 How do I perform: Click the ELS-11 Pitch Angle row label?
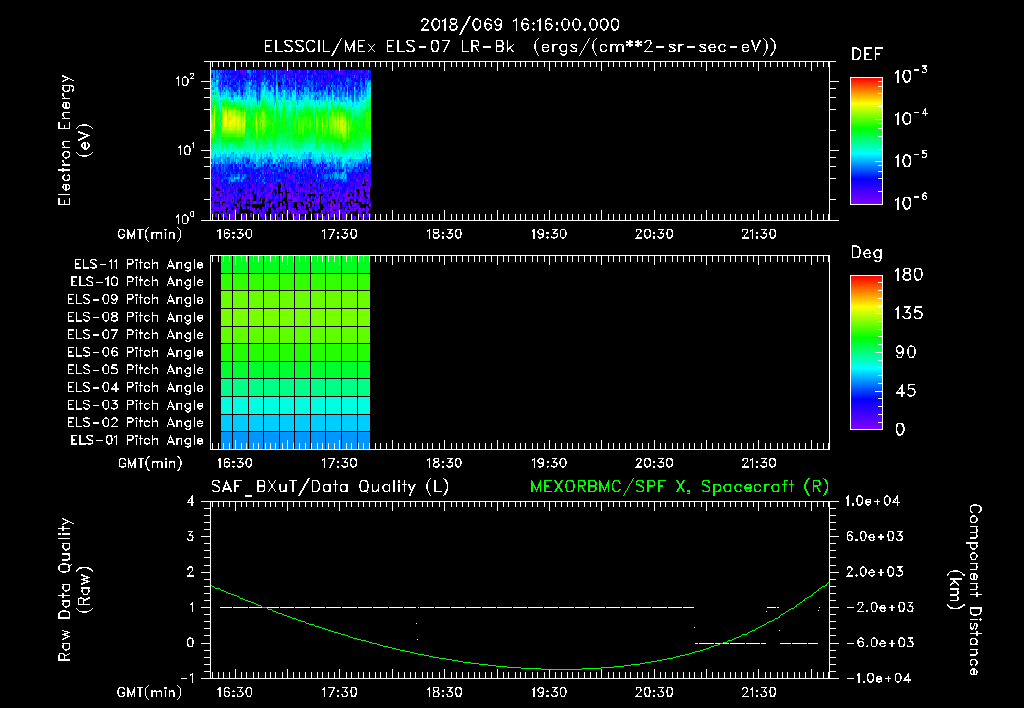(138, 265)
